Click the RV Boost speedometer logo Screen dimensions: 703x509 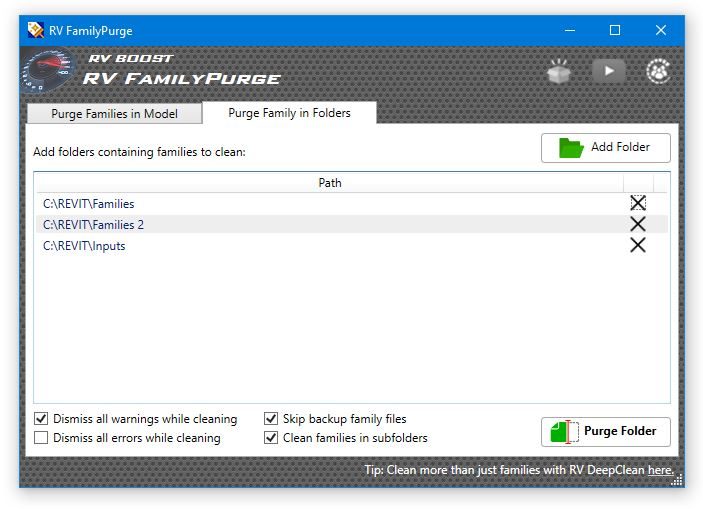48,70
